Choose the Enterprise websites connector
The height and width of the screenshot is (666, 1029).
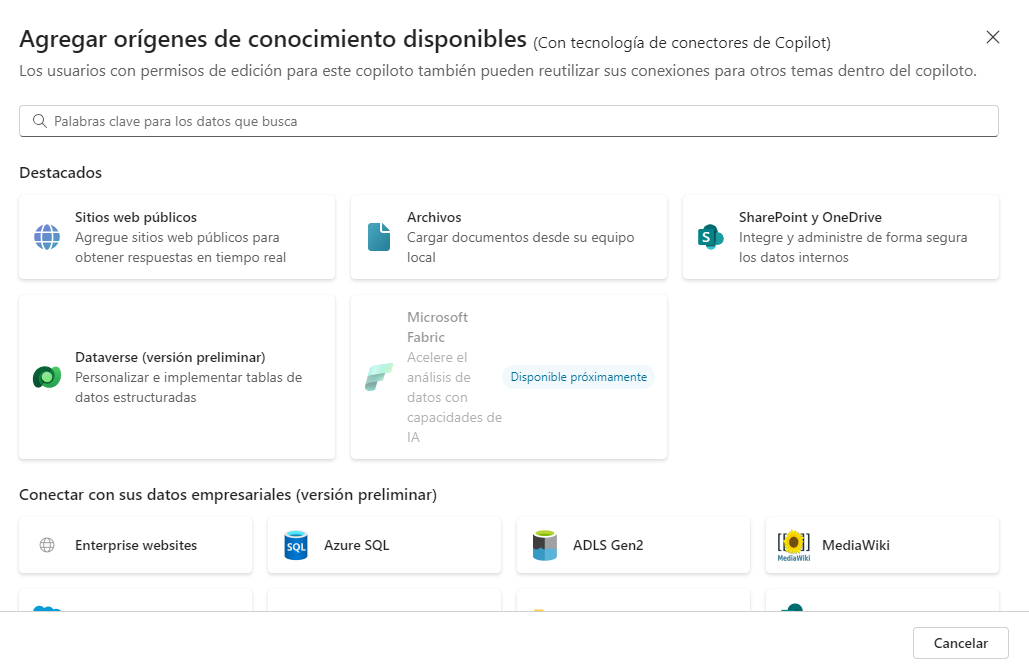coord(135,545)
